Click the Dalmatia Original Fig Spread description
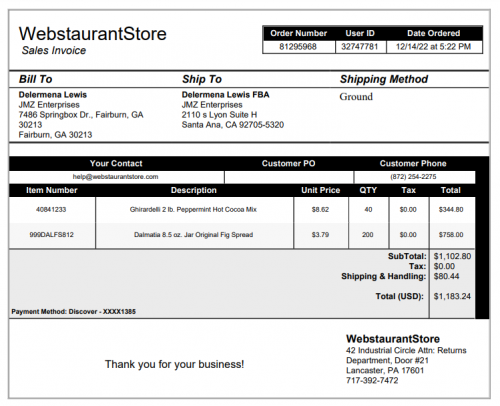The image size is (500, 406). (193, 235)
